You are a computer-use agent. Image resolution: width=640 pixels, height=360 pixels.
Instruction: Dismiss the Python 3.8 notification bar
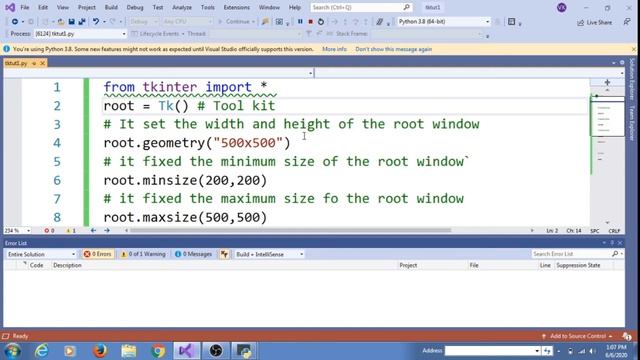633,49
